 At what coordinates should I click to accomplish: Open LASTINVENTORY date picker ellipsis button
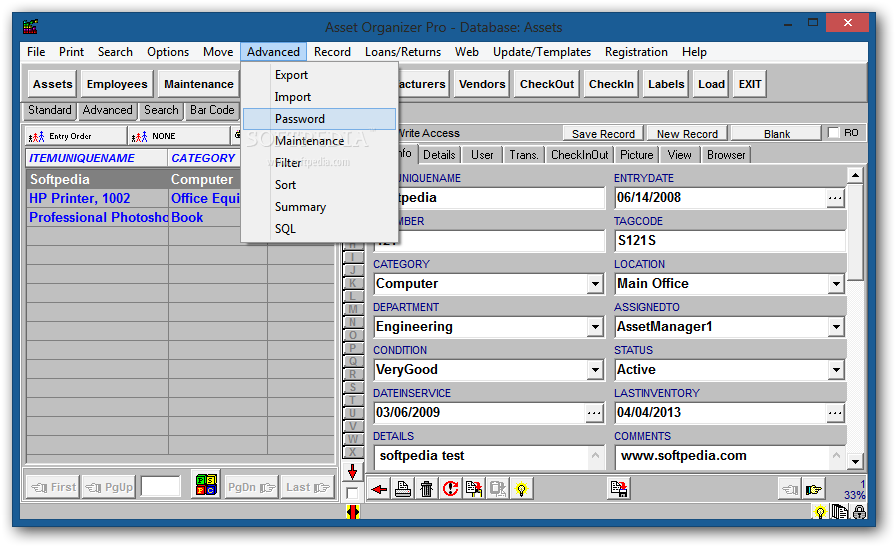pyautogui.click(x=835, y=413)
